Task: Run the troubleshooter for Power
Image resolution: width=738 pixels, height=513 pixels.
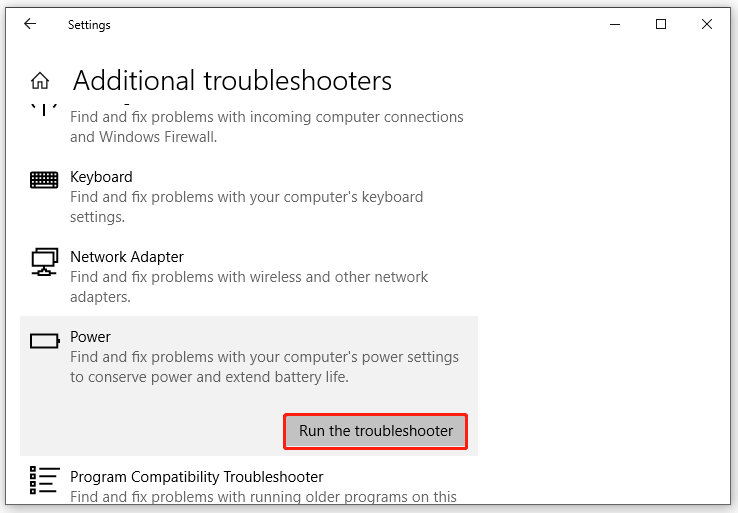Action: 375,431
